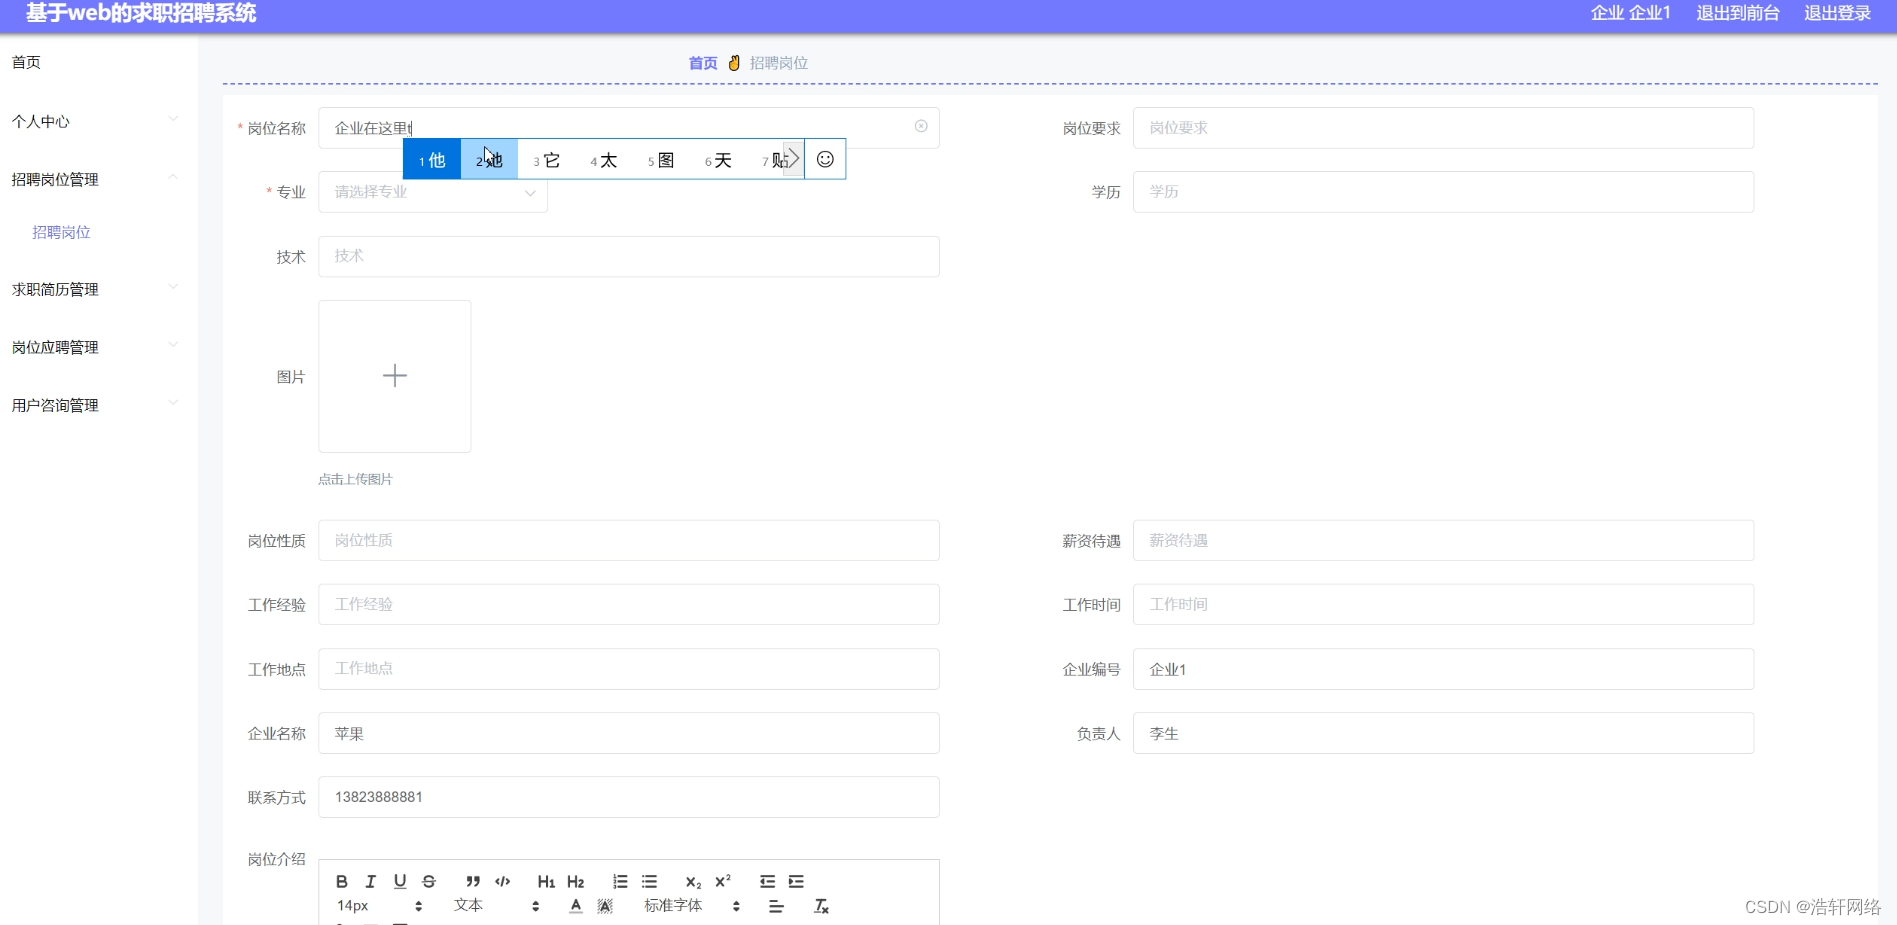Screen dimensions: 1897x925
Task: Toggle underline formatting
Action: pyautogui.click(x=399, y=881)
